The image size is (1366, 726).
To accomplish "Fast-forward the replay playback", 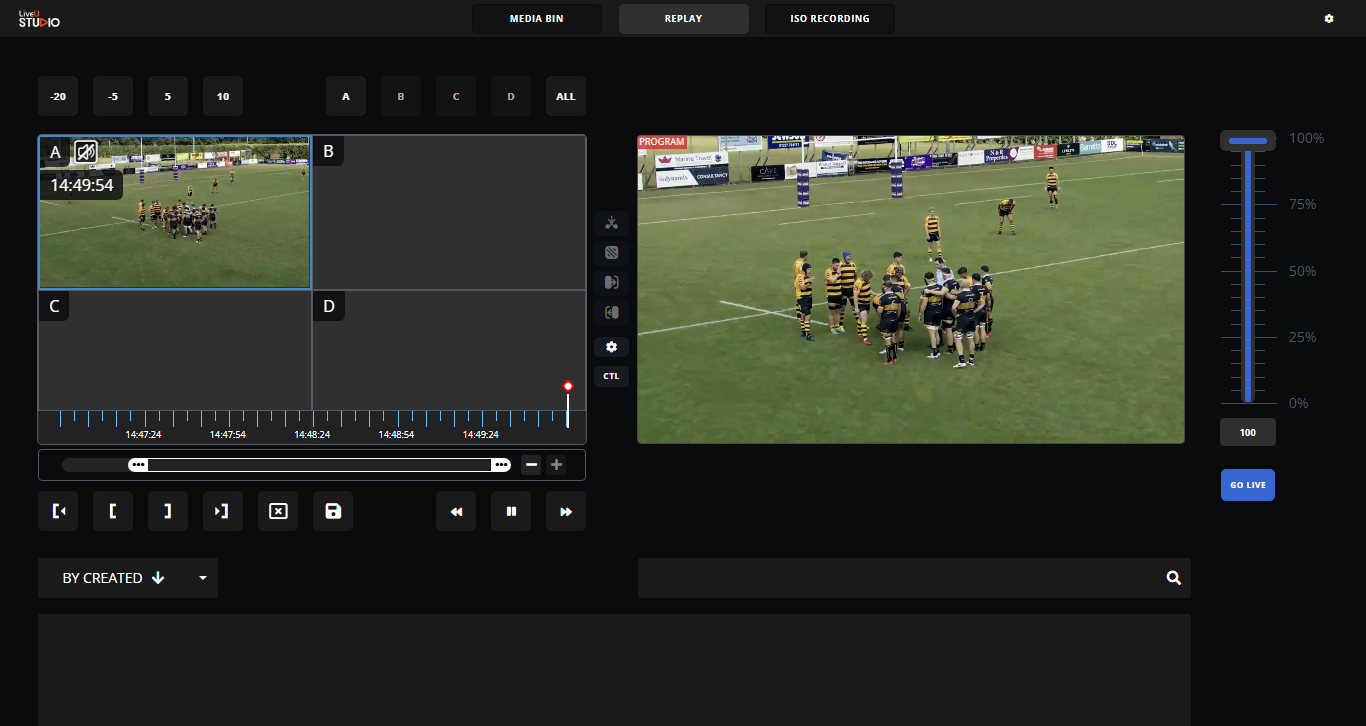I will point(566,511).
